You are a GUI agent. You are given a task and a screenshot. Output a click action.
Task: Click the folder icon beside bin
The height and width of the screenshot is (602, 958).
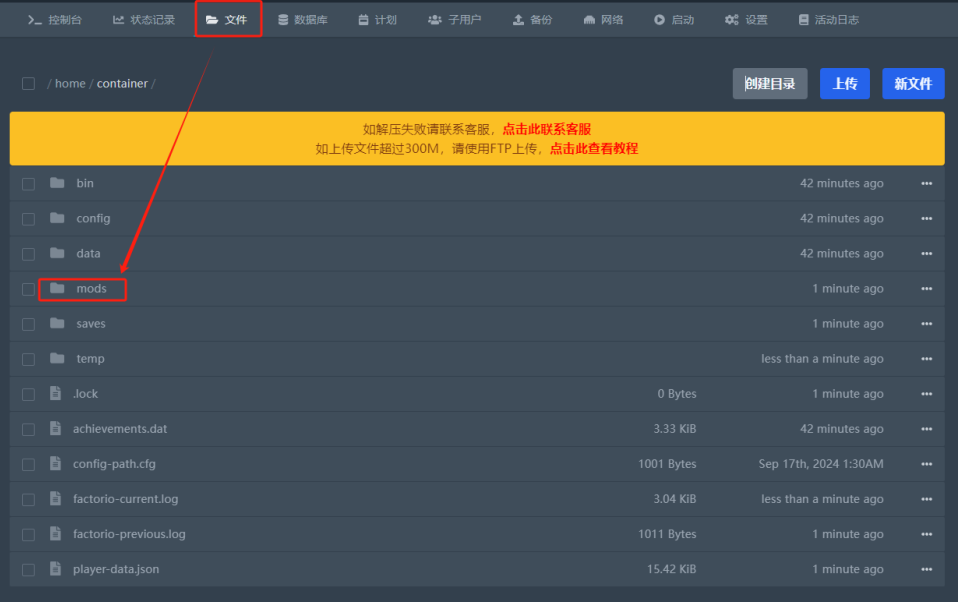[x=57, y=184]
